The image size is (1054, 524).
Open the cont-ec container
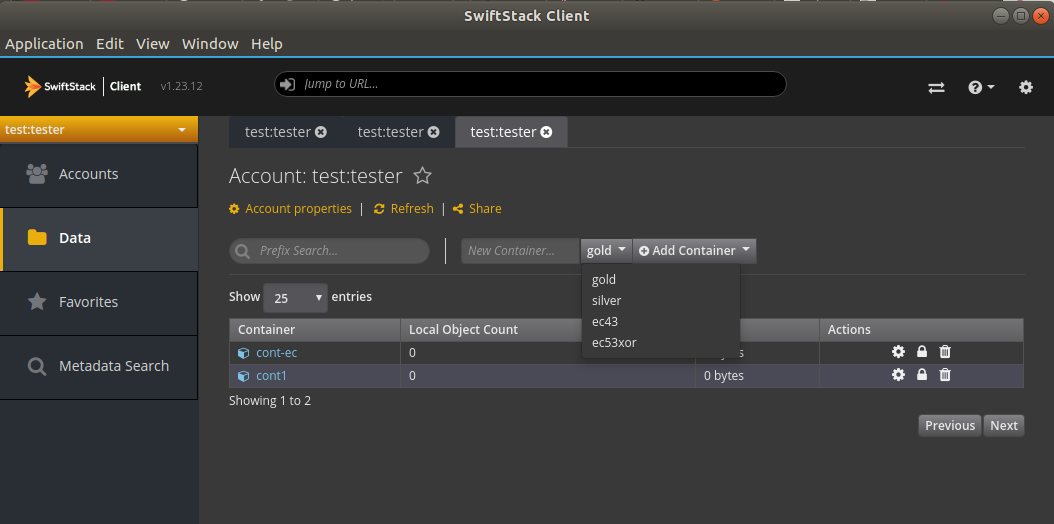[x=276, y=353]
